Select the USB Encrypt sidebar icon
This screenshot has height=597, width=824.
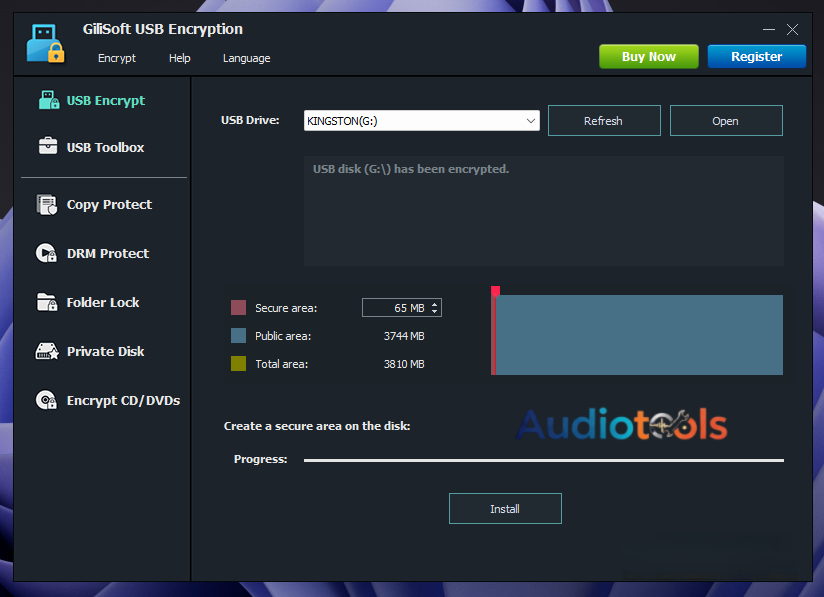point(49,100)
